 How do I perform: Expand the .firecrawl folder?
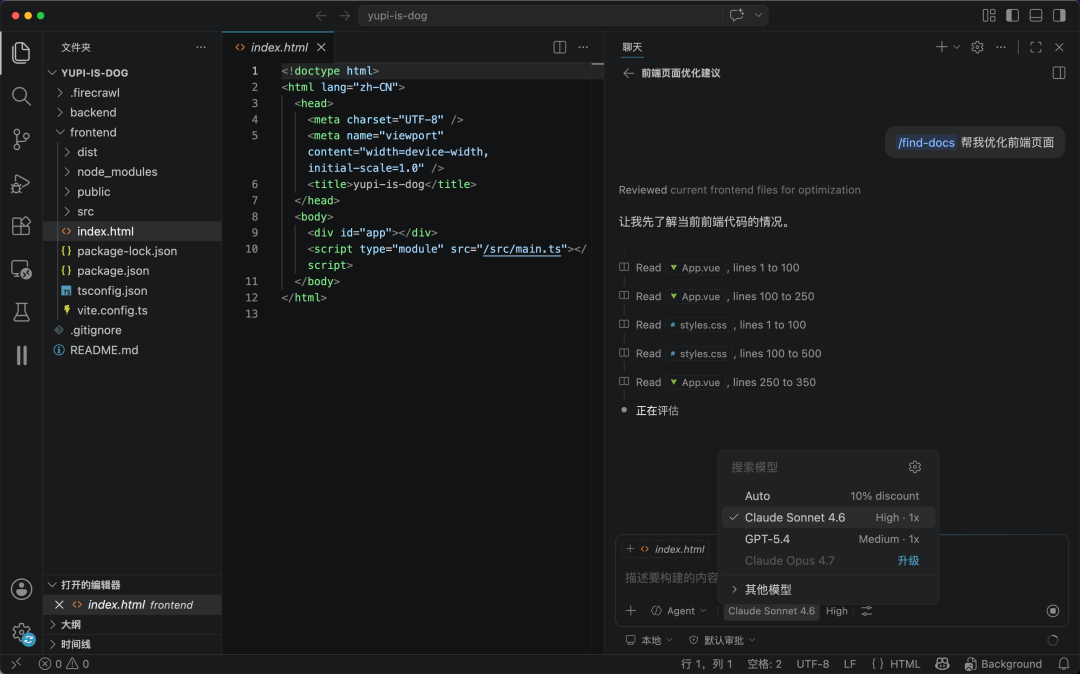click(132, 92)
